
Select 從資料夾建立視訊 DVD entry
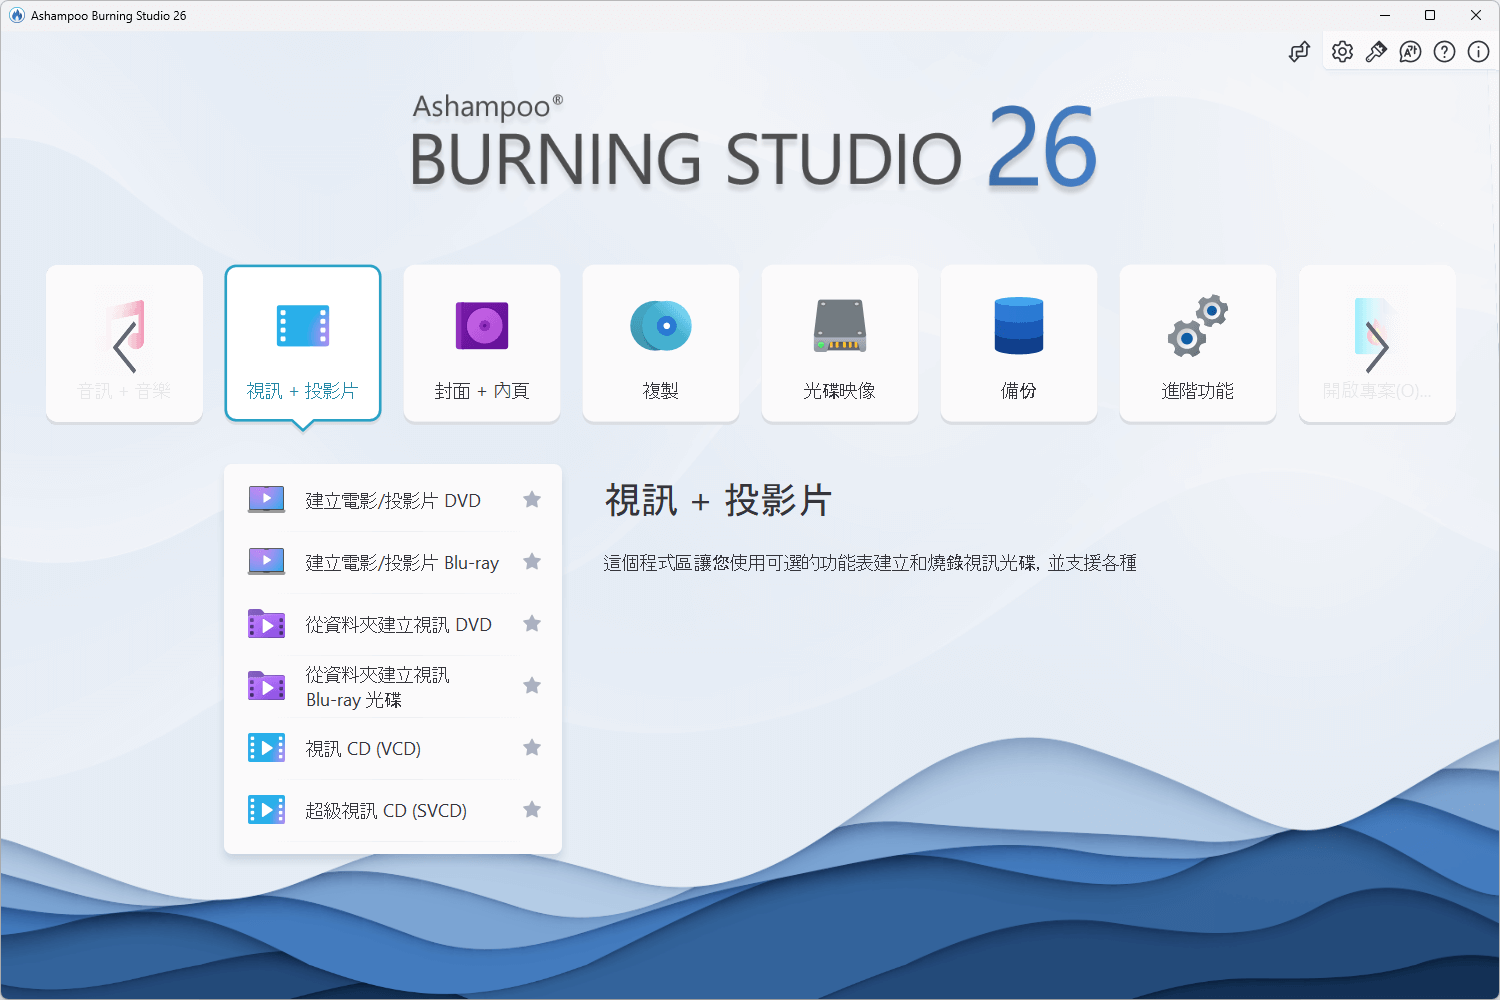pyautogui.click(x=393, y=624)
